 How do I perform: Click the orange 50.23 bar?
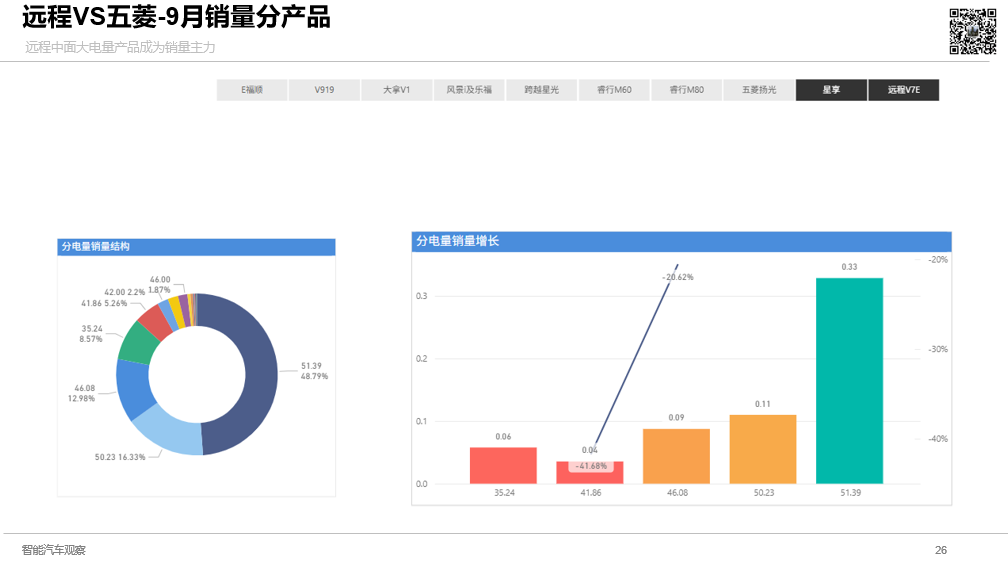pyautogui.click(x=762, y=449)
